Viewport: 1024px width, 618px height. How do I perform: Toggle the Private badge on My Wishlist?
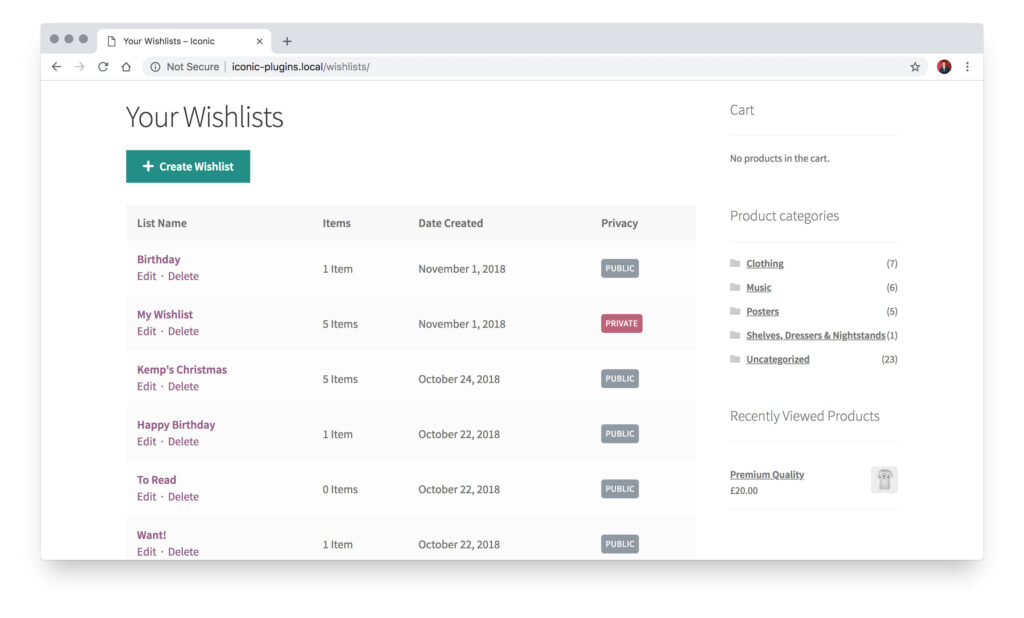click(x=621, y=323)
